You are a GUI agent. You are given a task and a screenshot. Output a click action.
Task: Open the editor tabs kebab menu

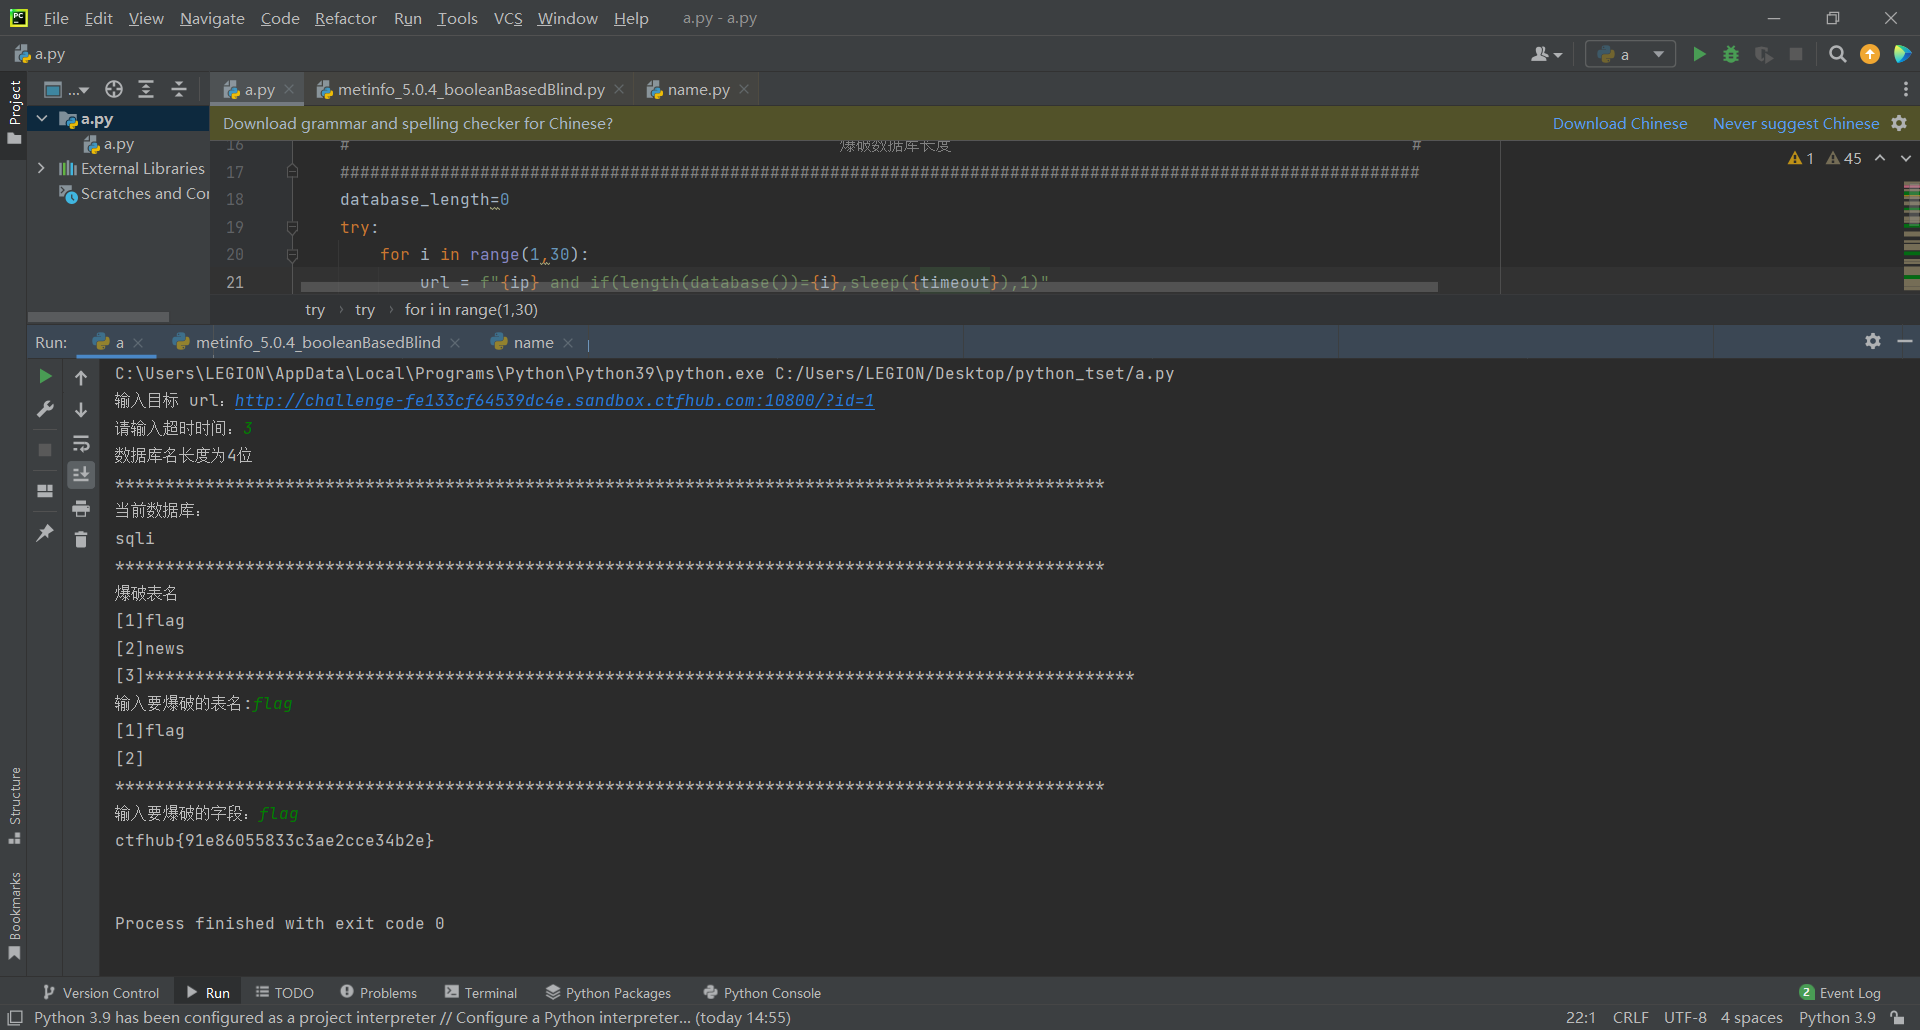pyautogui.click(x=1905, y=89)
